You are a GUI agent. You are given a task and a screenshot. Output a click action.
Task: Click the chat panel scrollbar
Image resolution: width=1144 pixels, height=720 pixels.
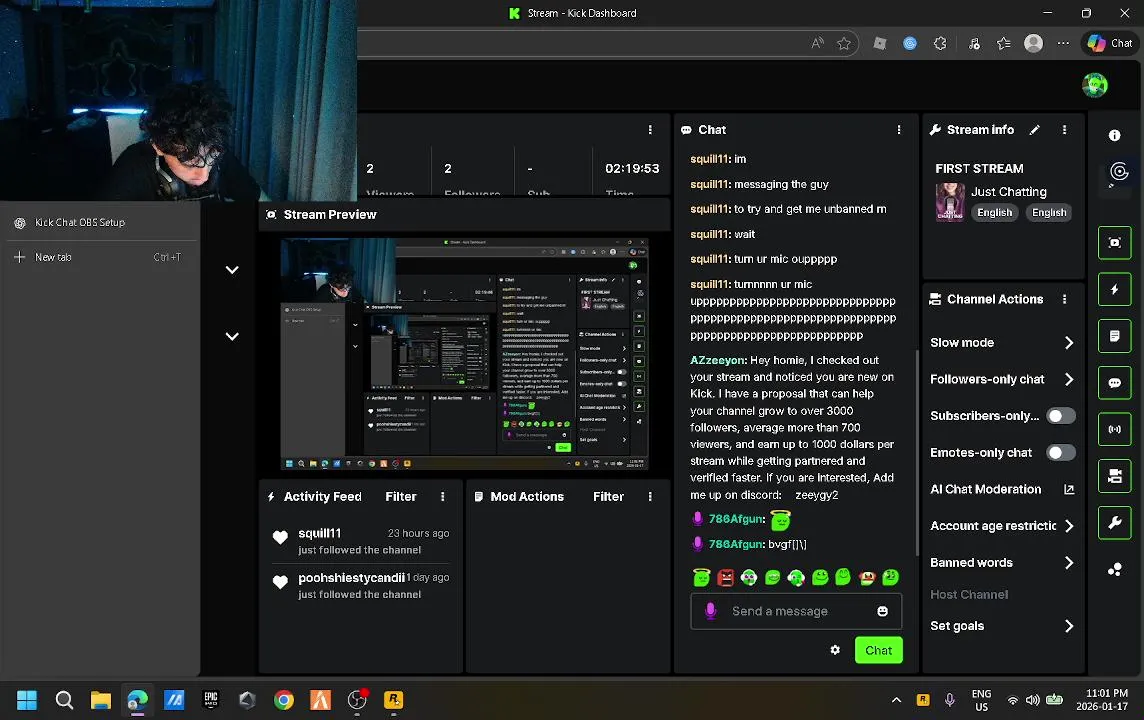click(917, 452)
